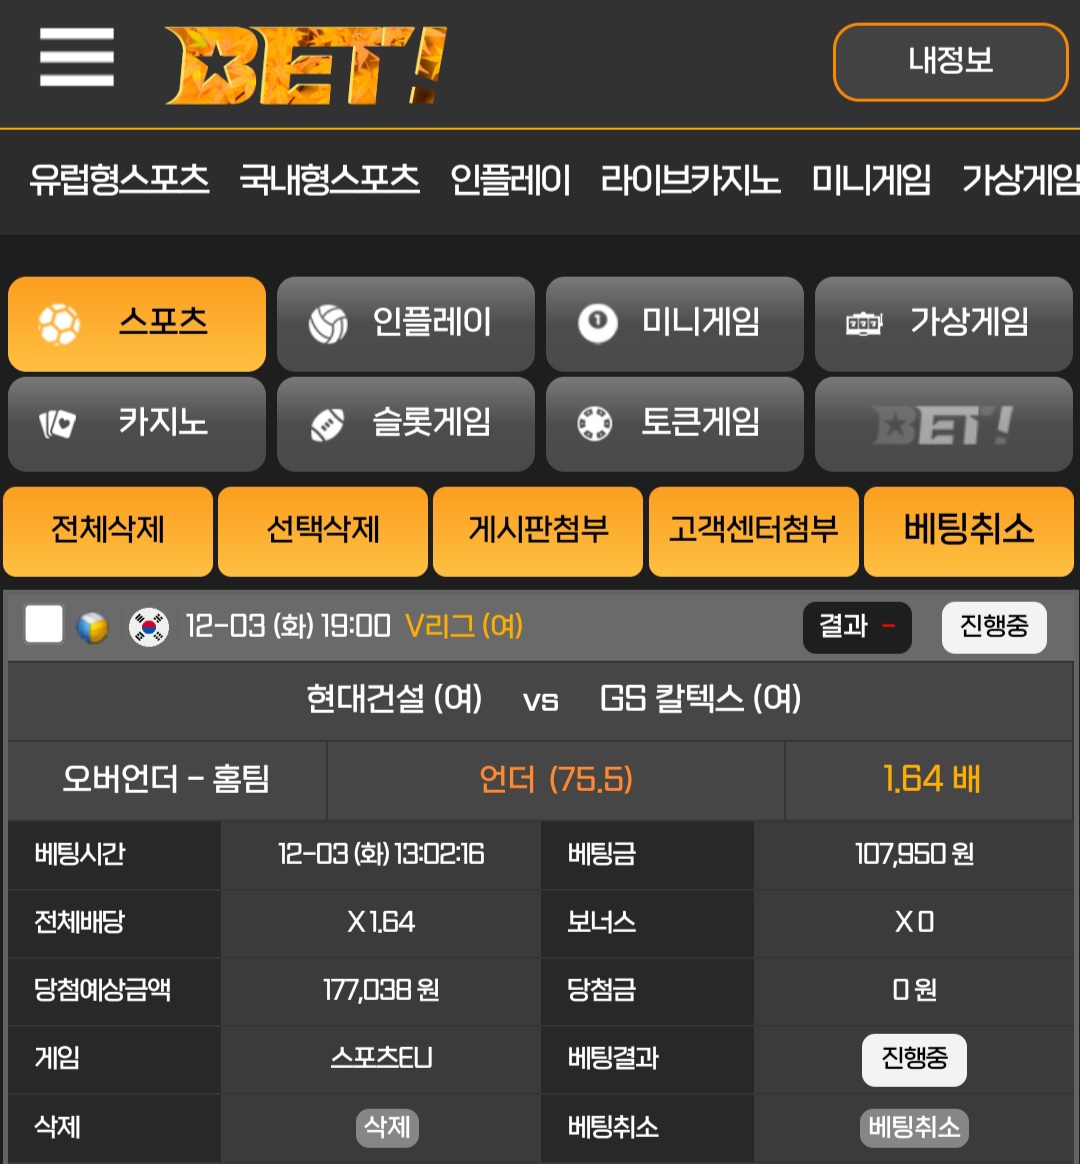The width and height of the screenshot is (1080, 1164).
Task: Select the 스포츠 soccer ball category
Action: click(x=137, y=324)
